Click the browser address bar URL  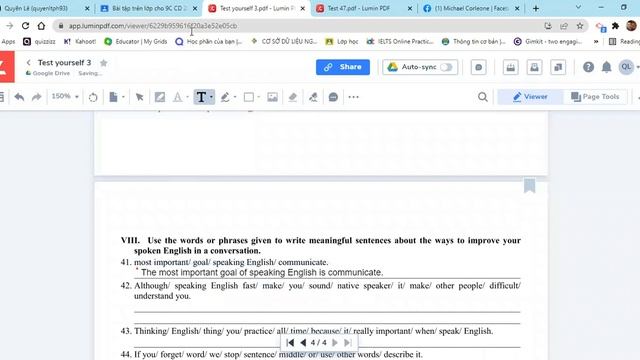(153, 26)
